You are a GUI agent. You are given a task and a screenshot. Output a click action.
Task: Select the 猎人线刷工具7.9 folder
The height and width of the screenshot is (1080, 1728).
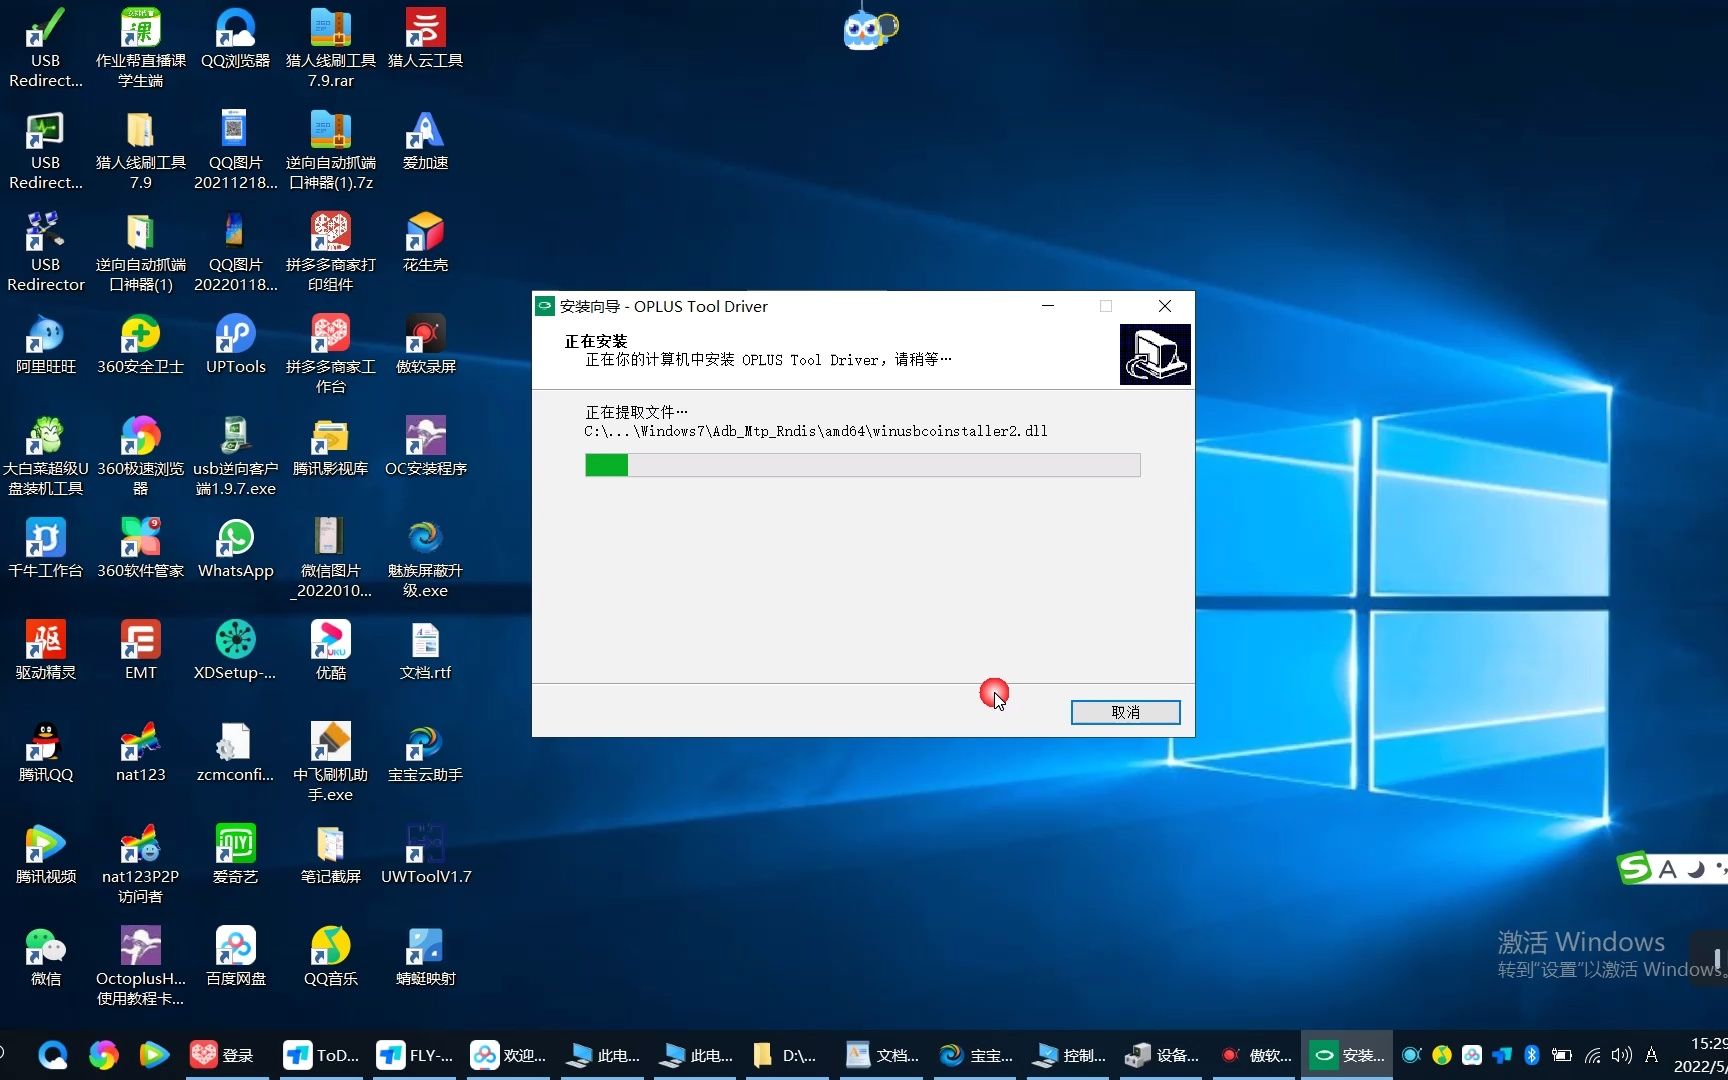coord(140,150)
